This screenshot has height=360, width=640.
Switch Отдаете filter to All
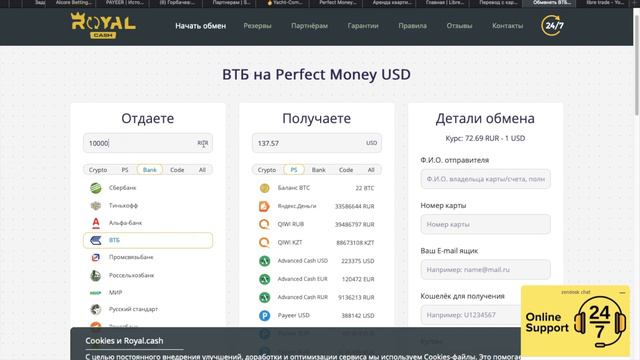[202, 170]
